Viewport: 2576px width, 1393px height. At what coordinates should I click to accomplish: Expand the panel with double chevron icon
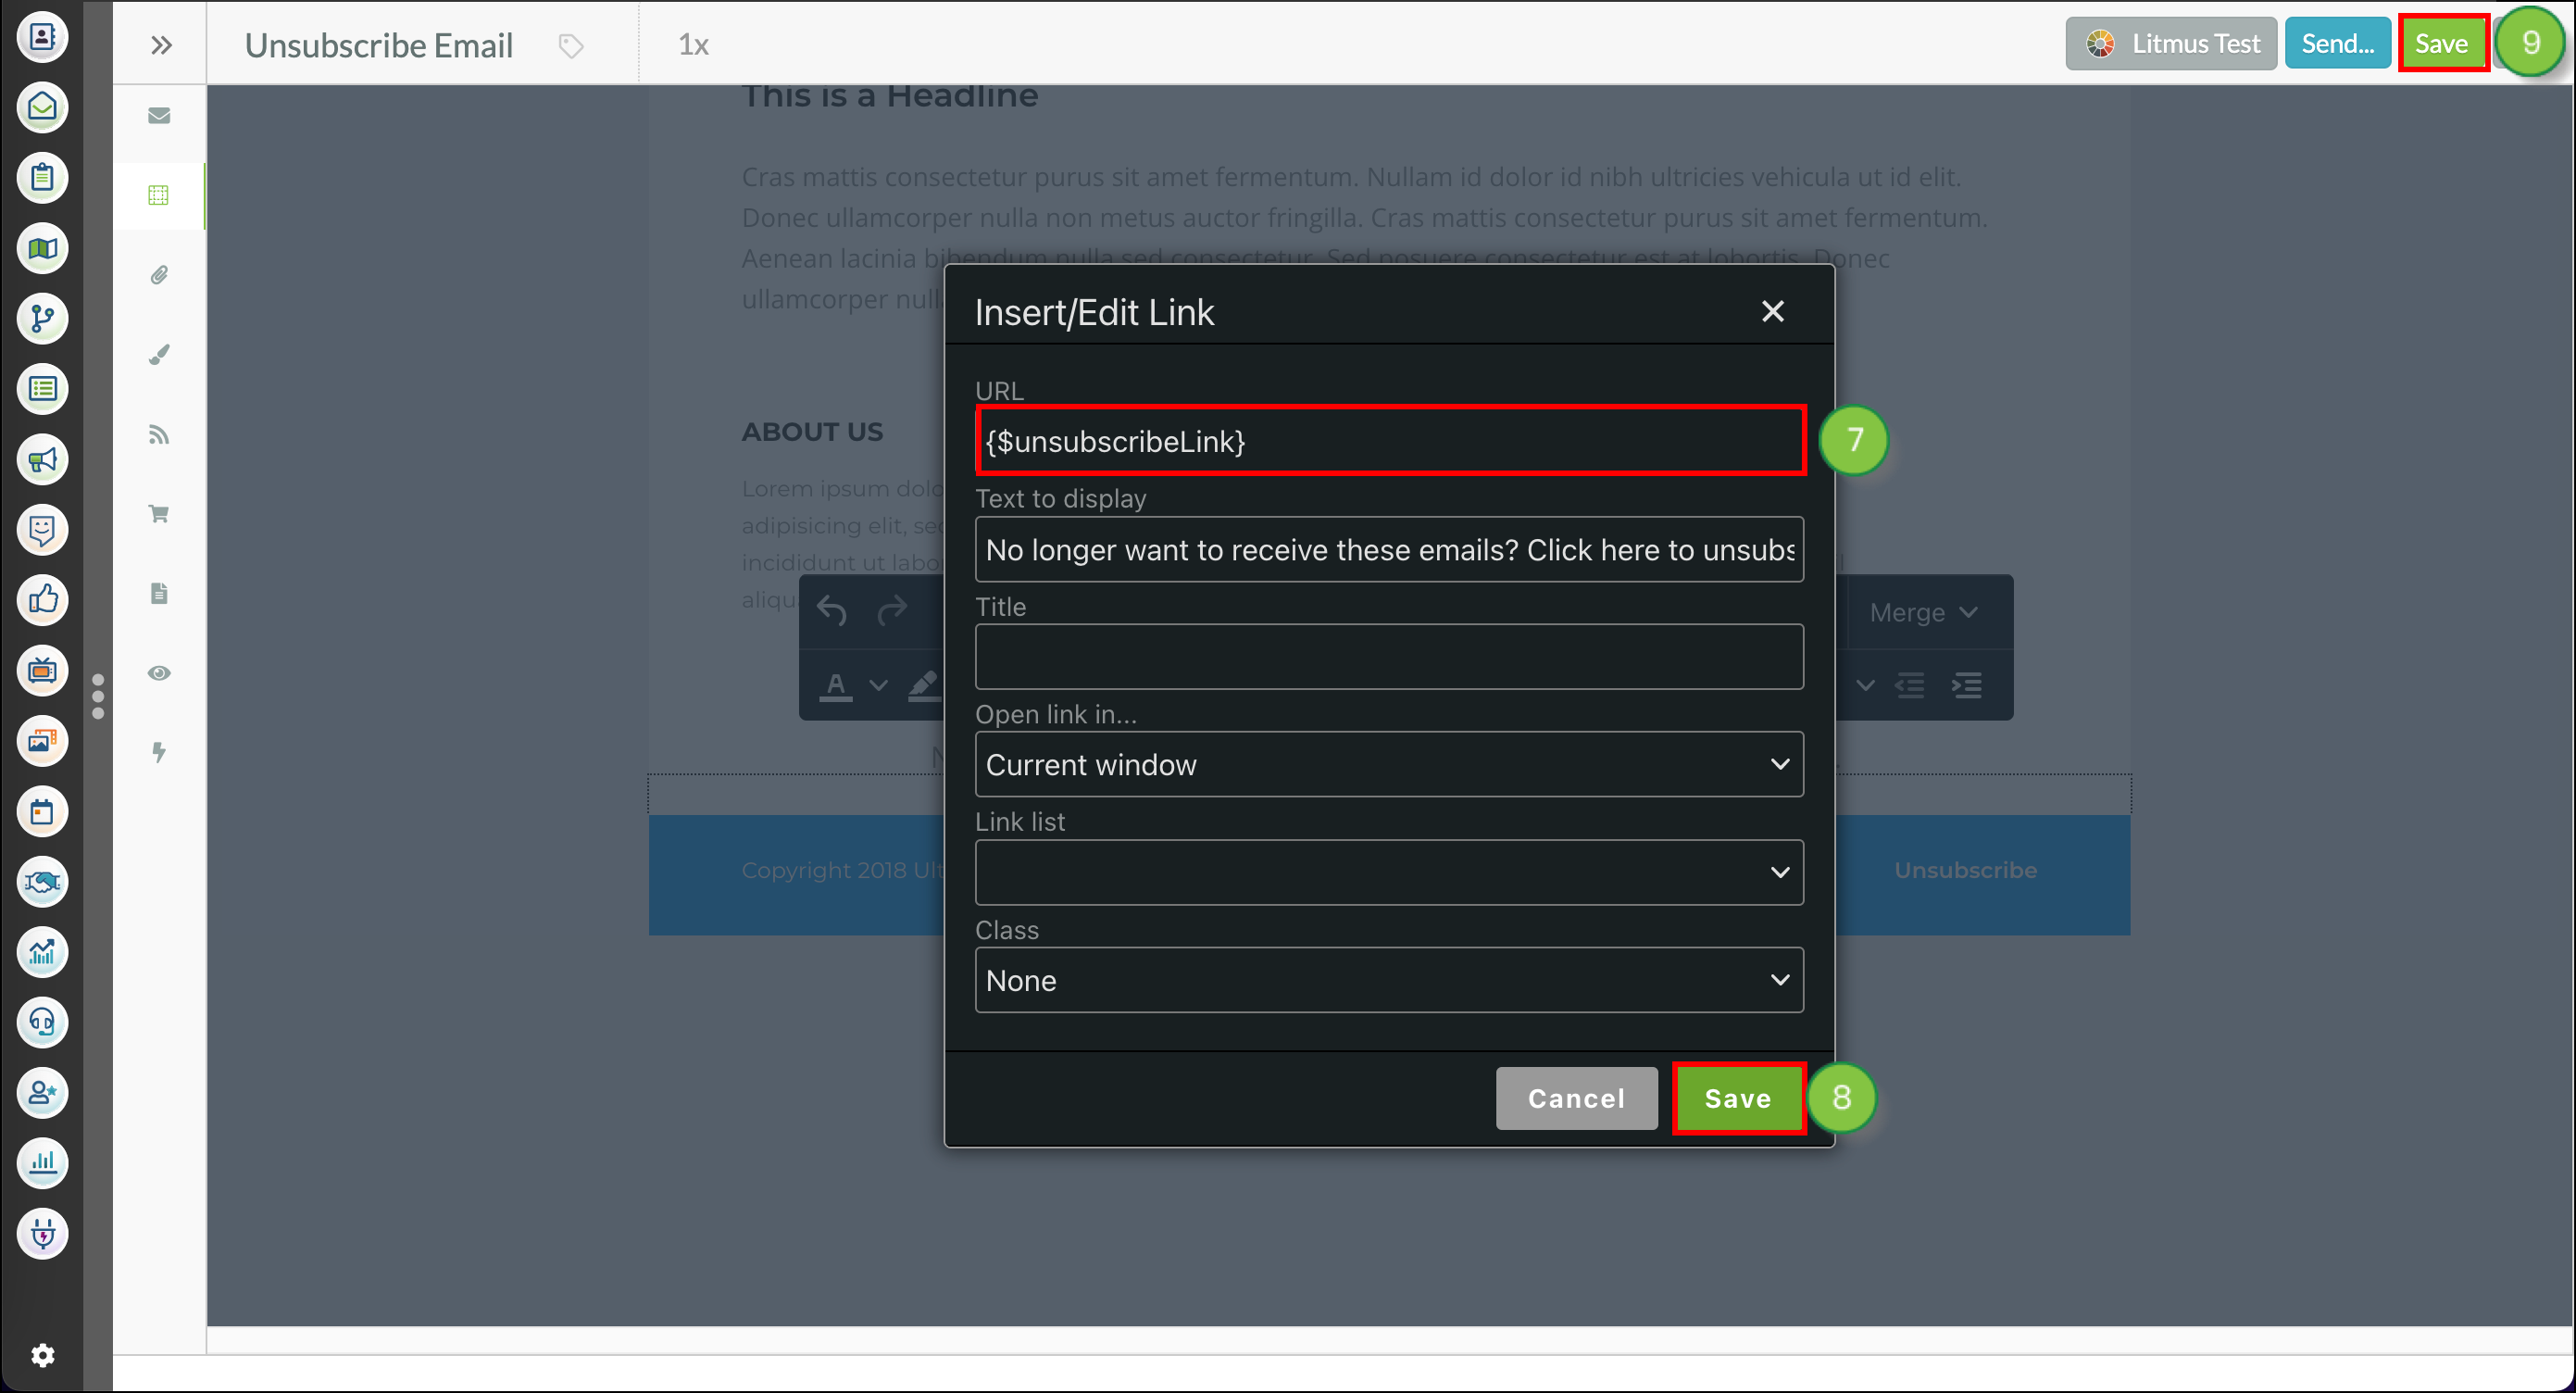(x=161, y=45)
